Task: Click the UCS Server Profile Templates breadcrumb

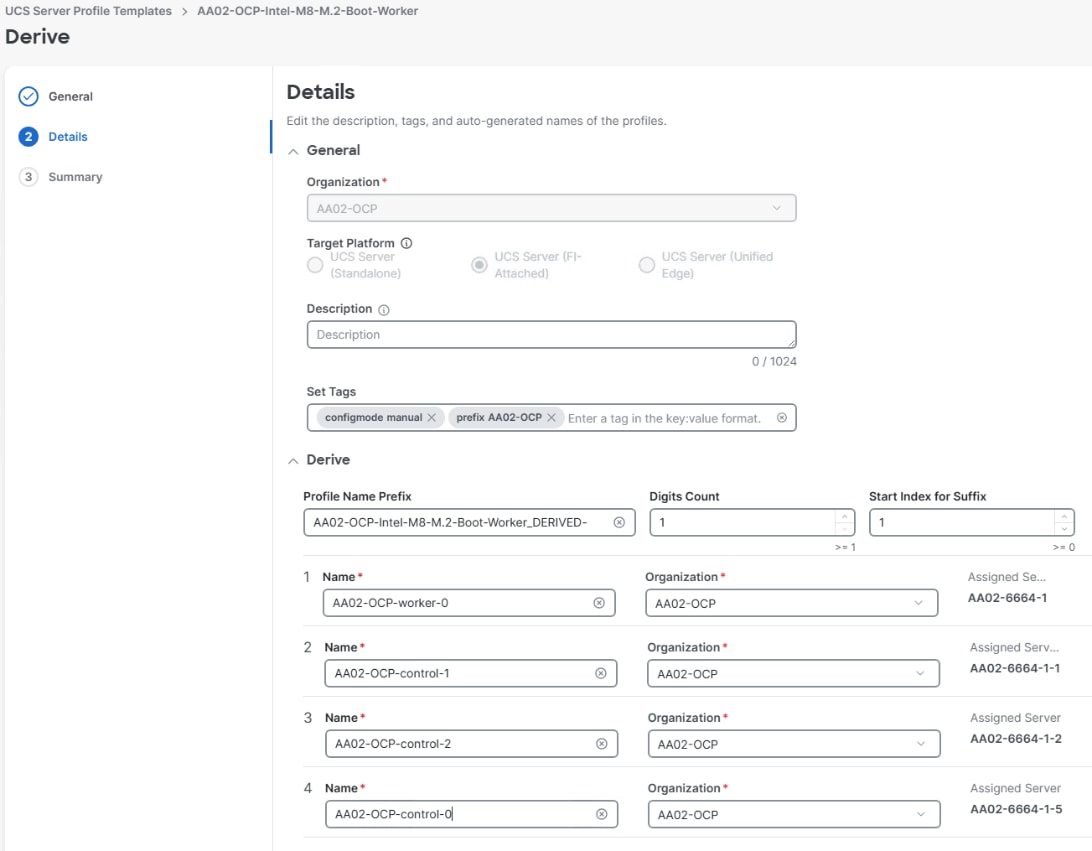Action: (88, 11)
